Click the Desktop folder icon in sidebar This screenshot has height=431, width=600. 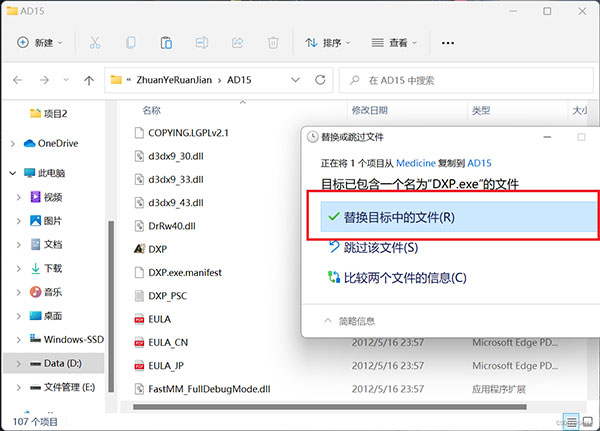point(35,316)
